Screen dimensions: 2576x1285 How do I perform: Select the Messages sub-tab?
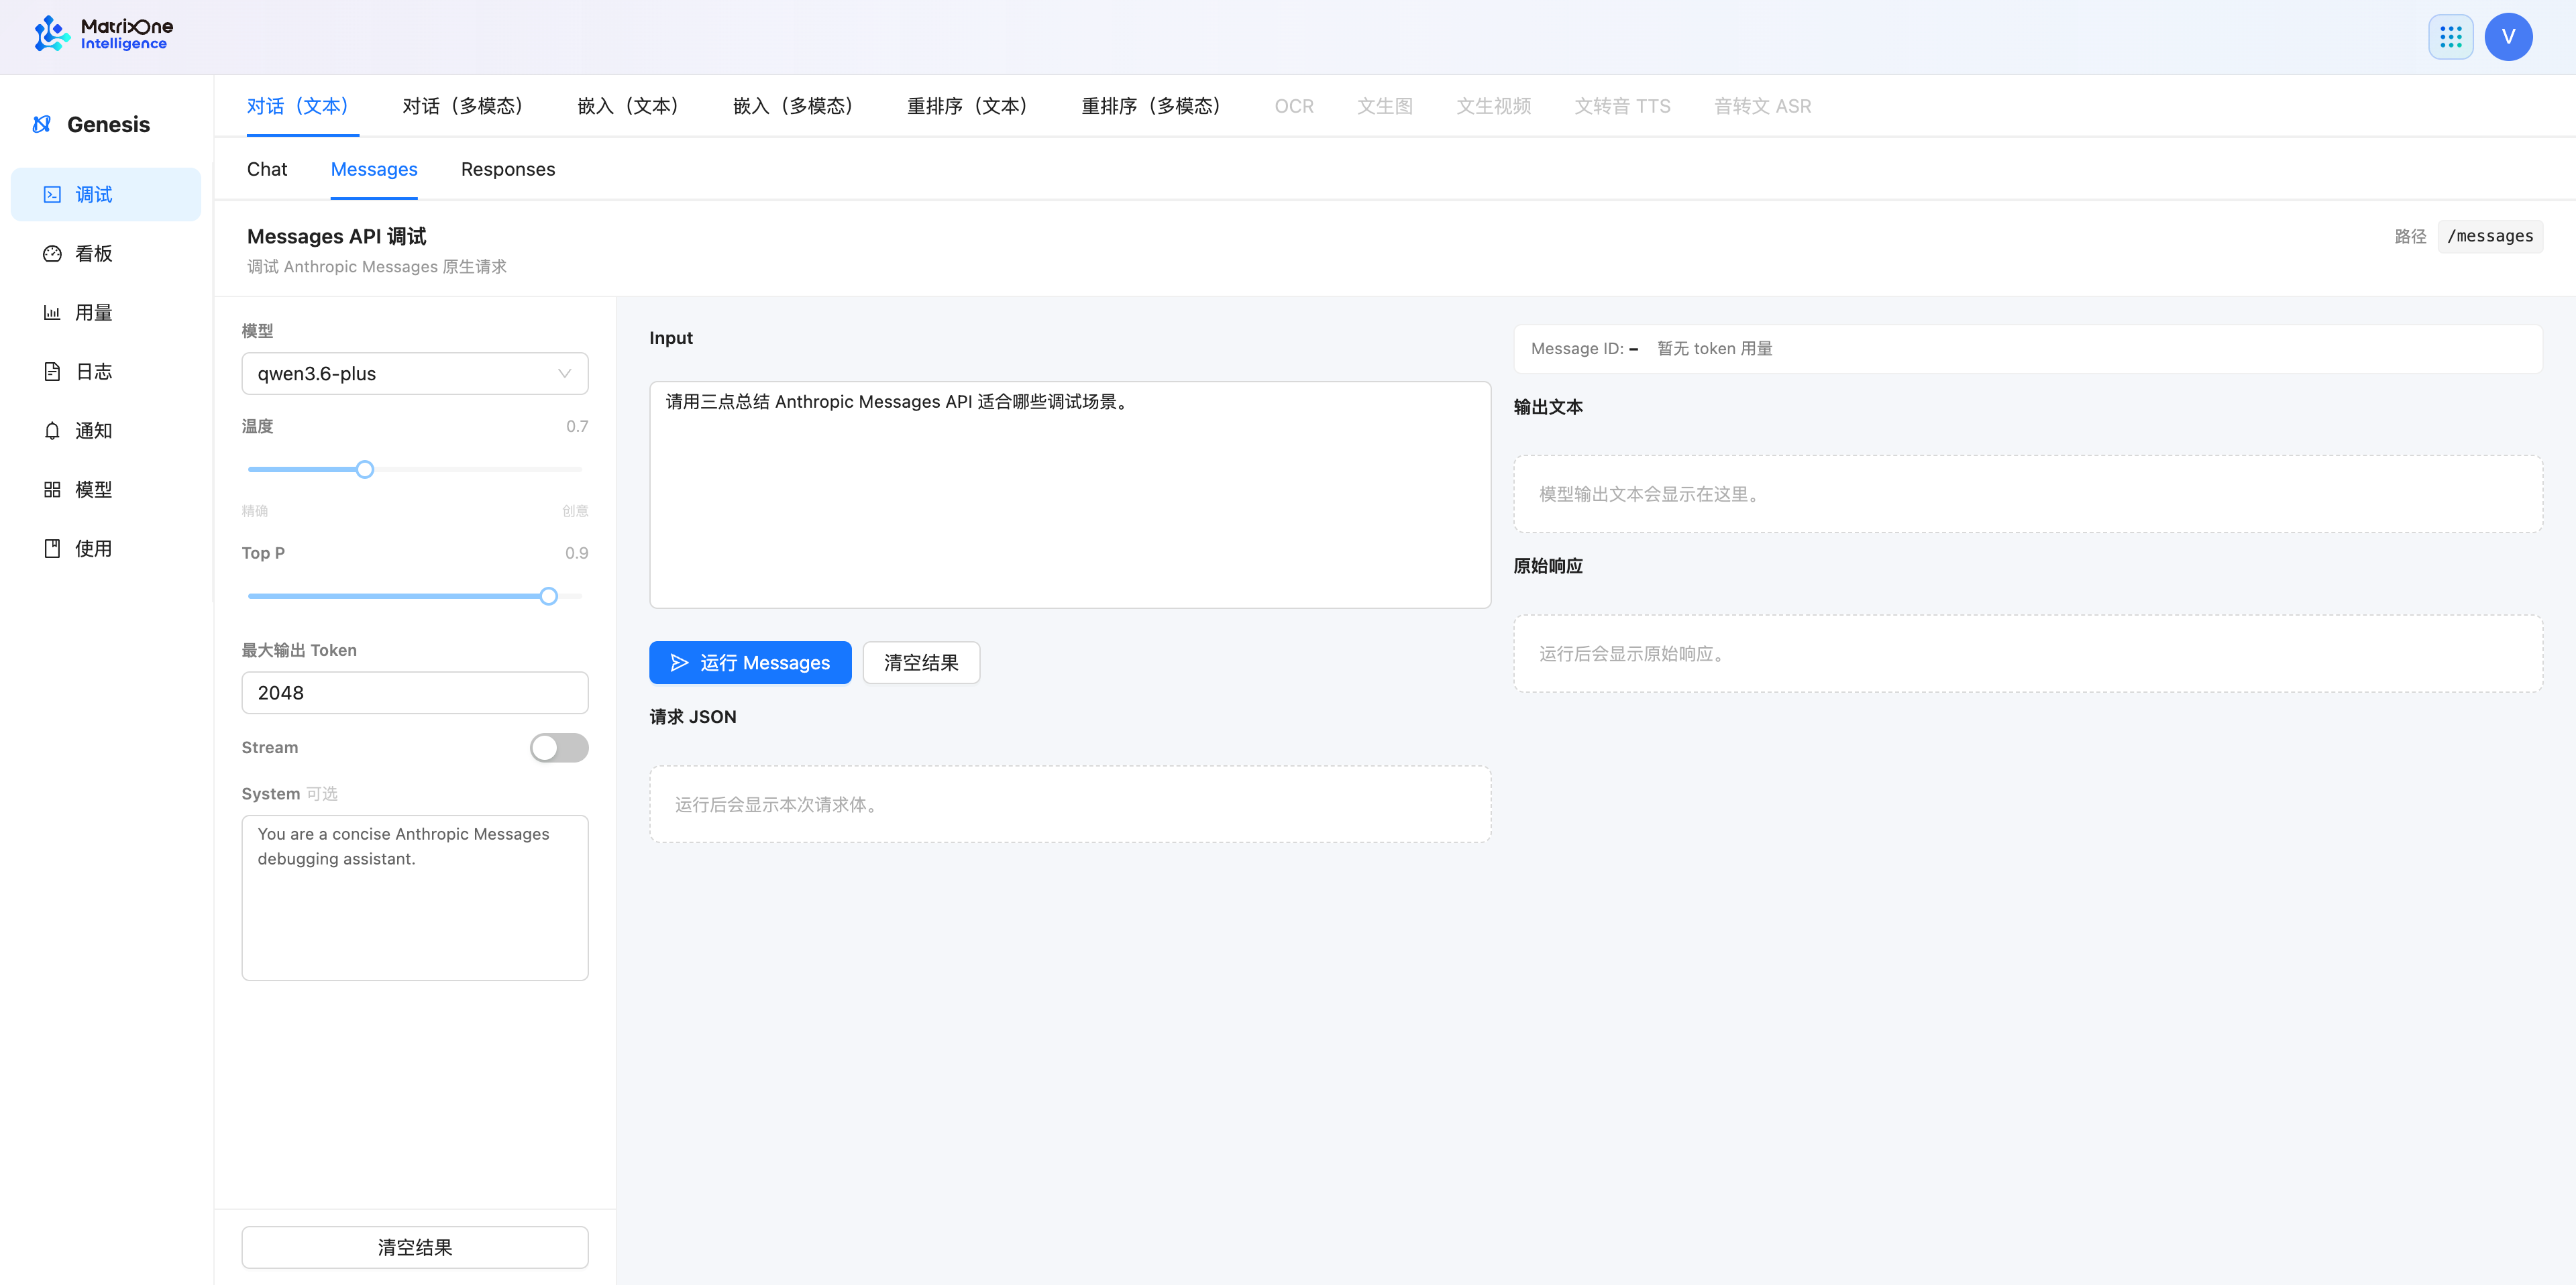(x=374, y=169)
